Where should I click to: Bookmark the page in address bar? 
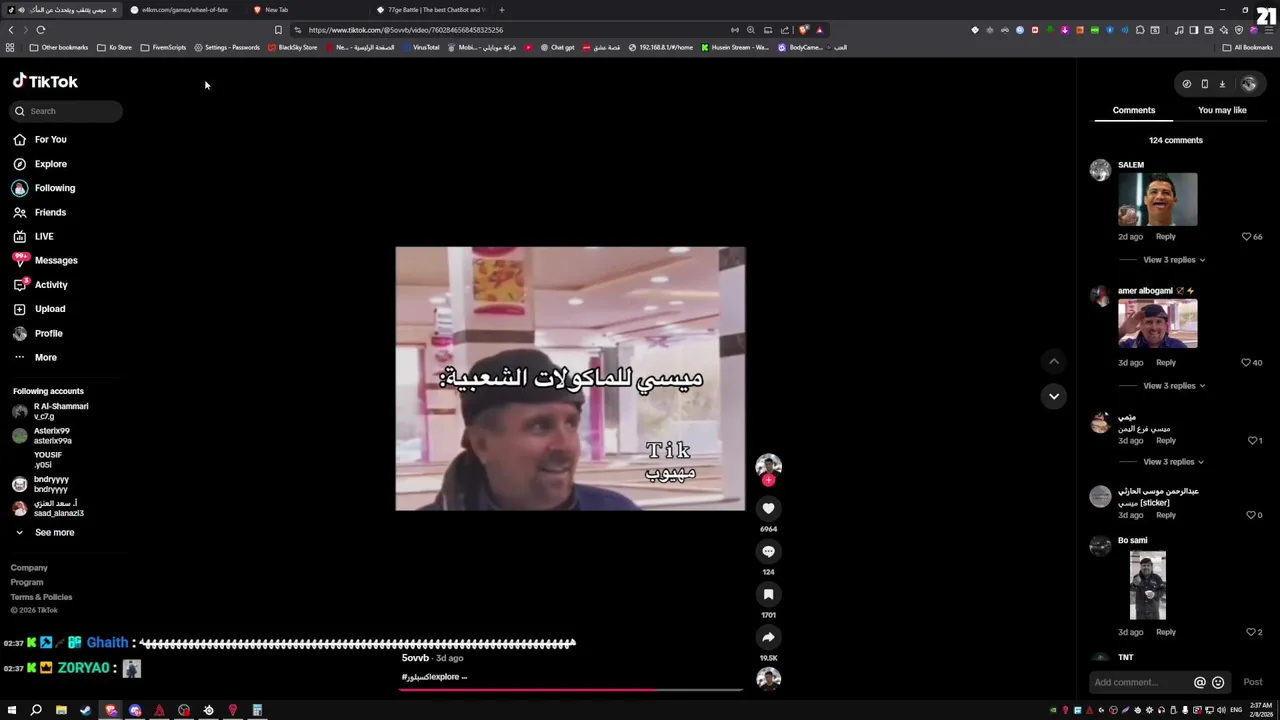pyautogui.click(x=278, y=30)
